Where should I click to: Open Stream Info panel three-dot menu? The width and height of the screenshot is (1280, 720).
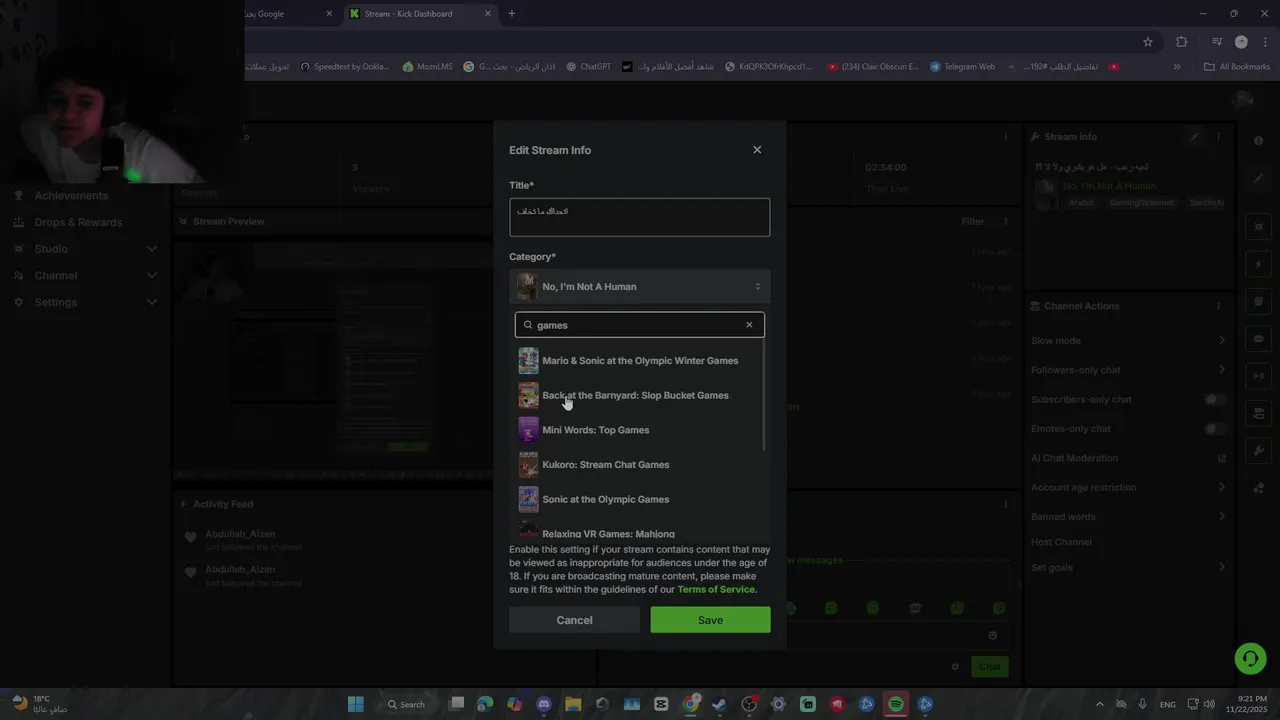pos(1218,137)
